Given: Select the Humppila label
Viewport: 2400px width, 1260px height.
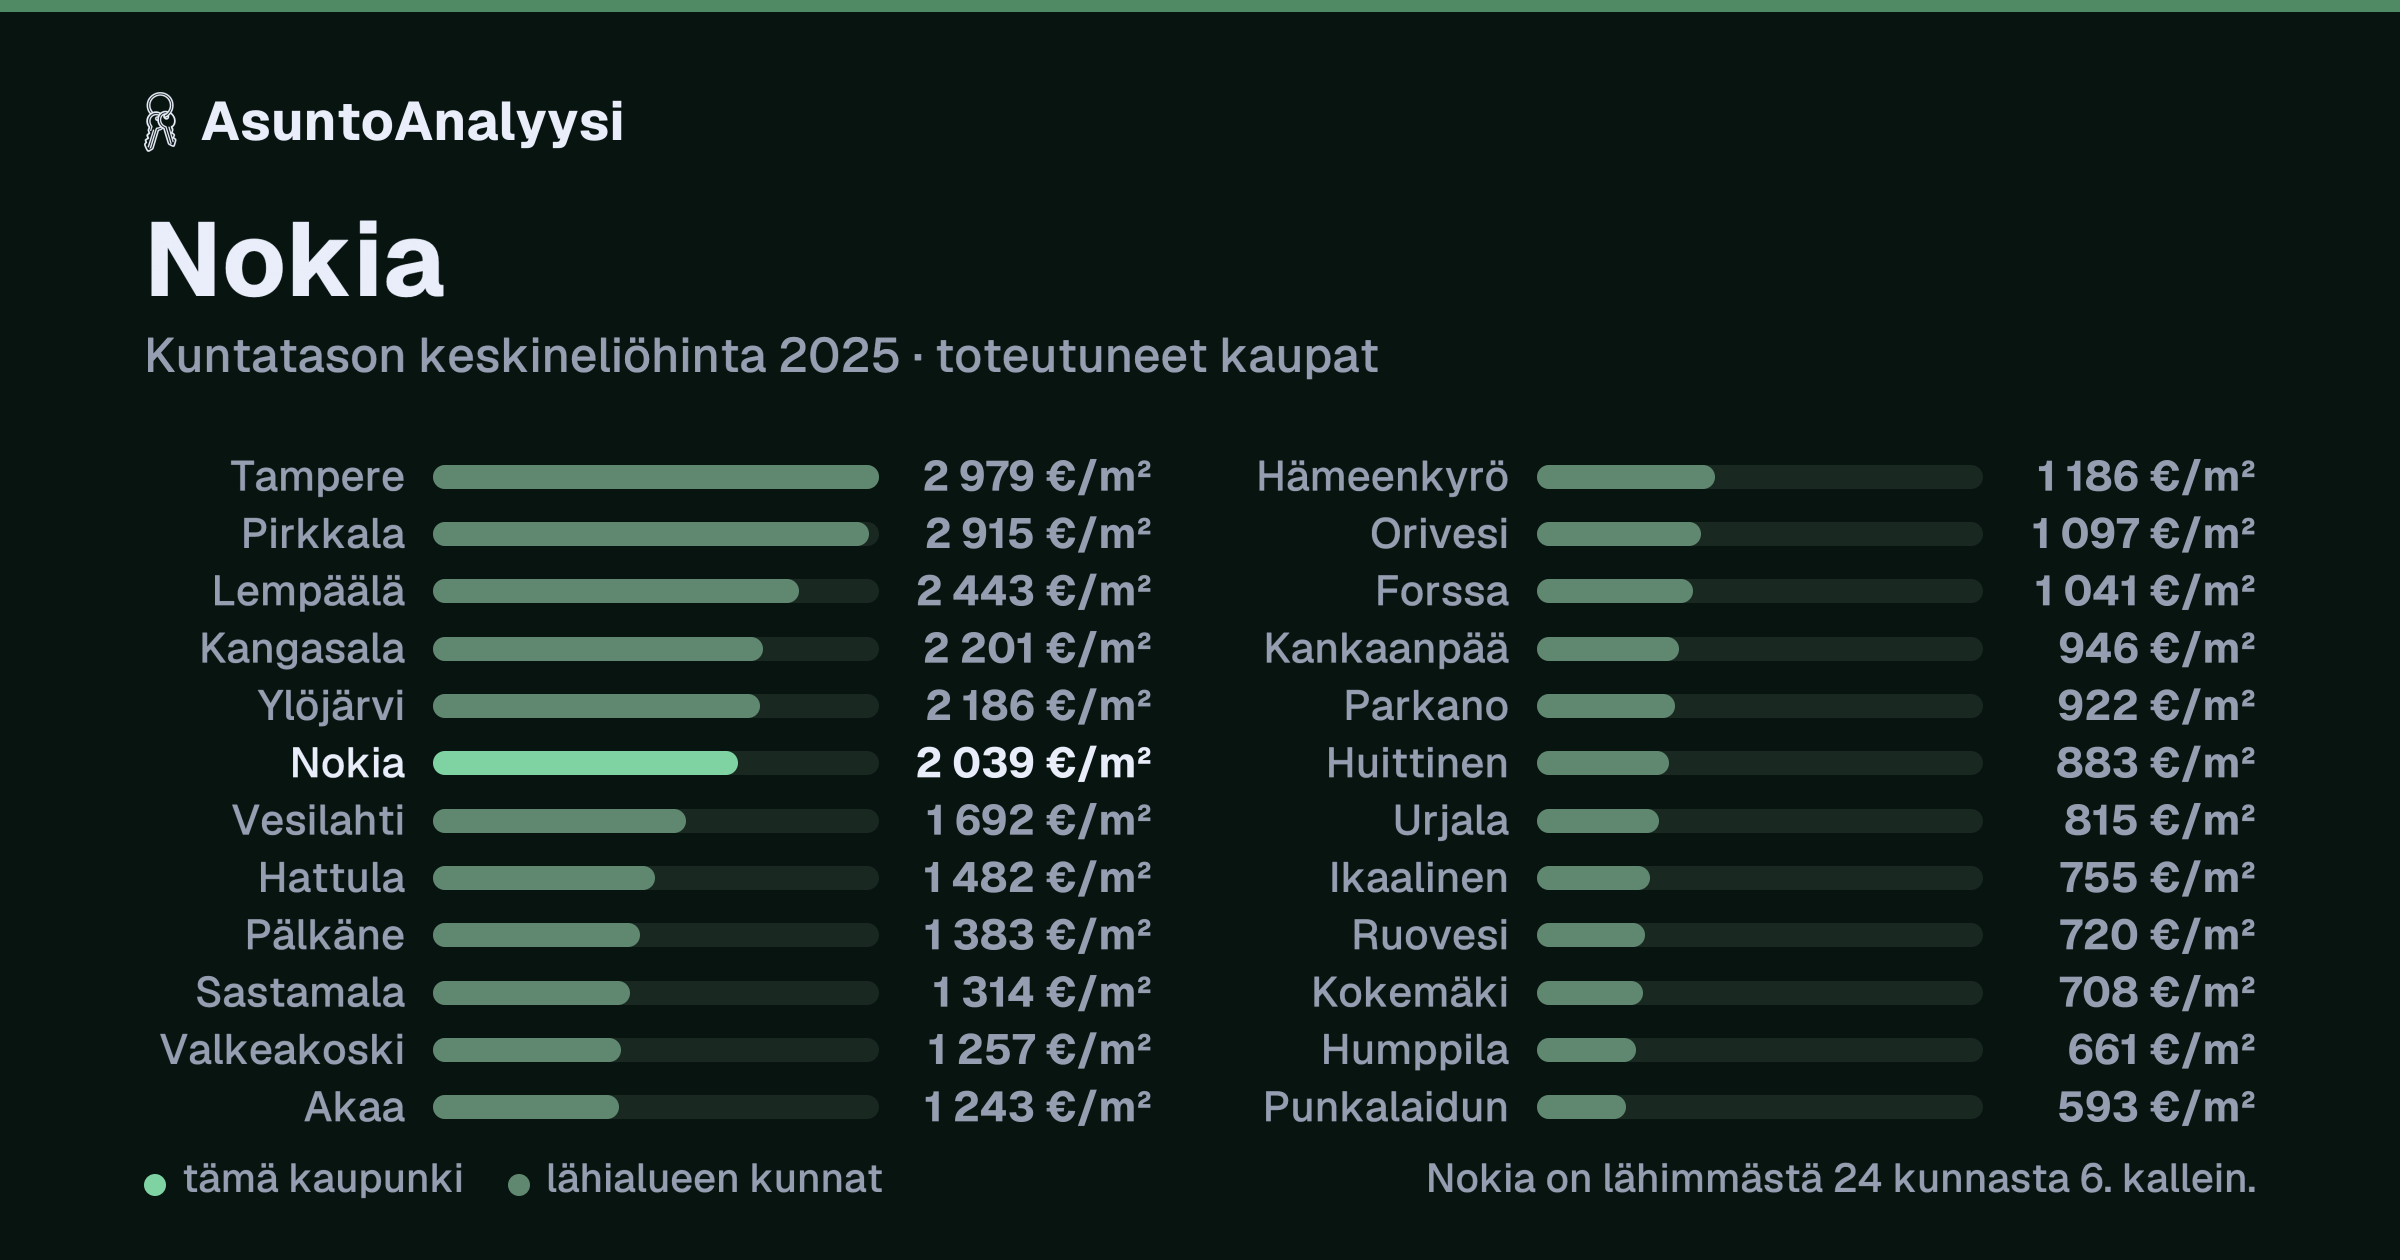Looking at the screenshot, I should pyautogui.click(x=1415, y=1050).
